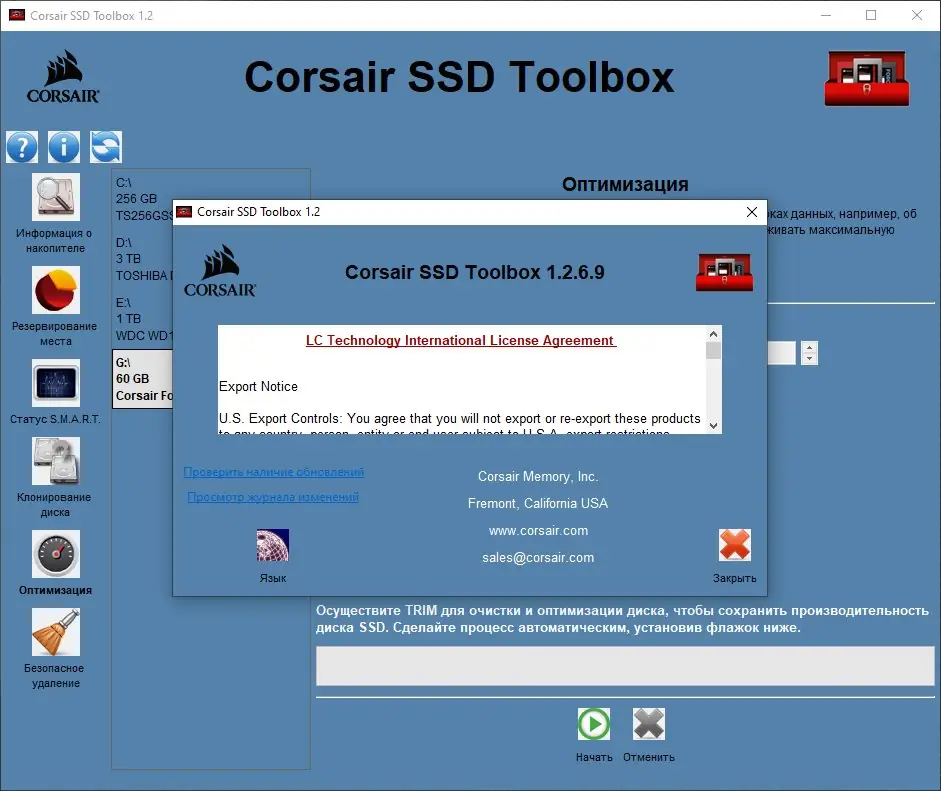Open View changelog (Просмотр журнала изменений) link
941x791 pixels.
pyautogui.click(x=273, y=497)
